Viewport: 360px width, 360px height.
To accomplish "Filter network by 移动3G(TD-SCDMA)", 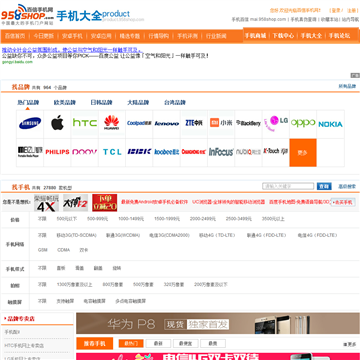I will click(76, 235).
